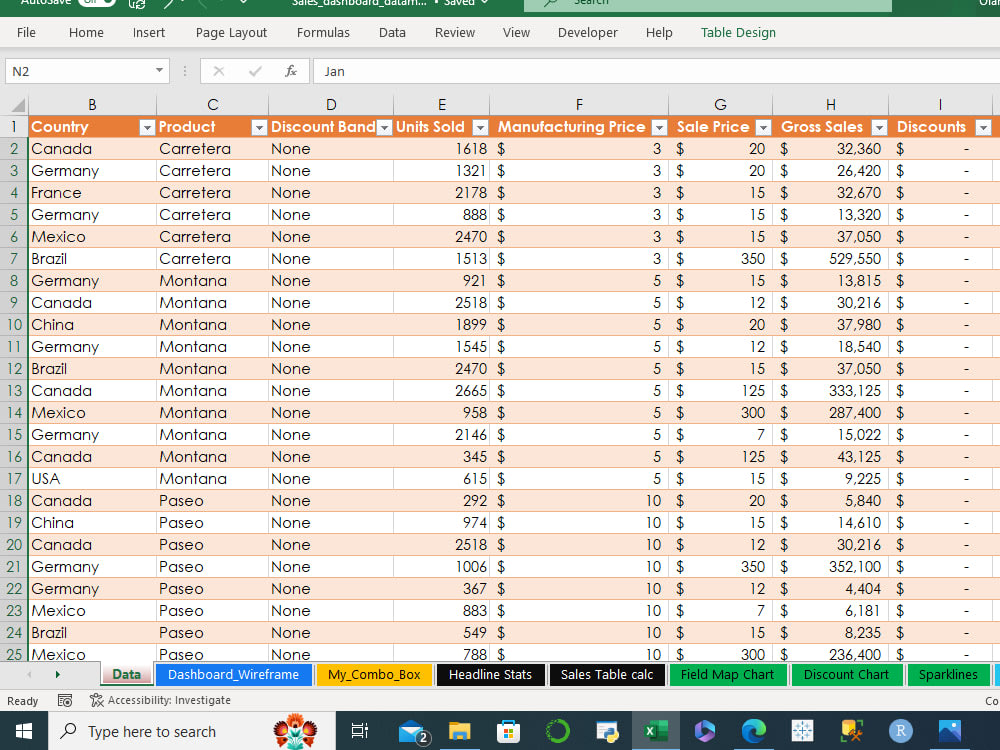This screenshot has height=750, width=1000.
Task: Open Task View from the taskbar
Action: [360, 731]
